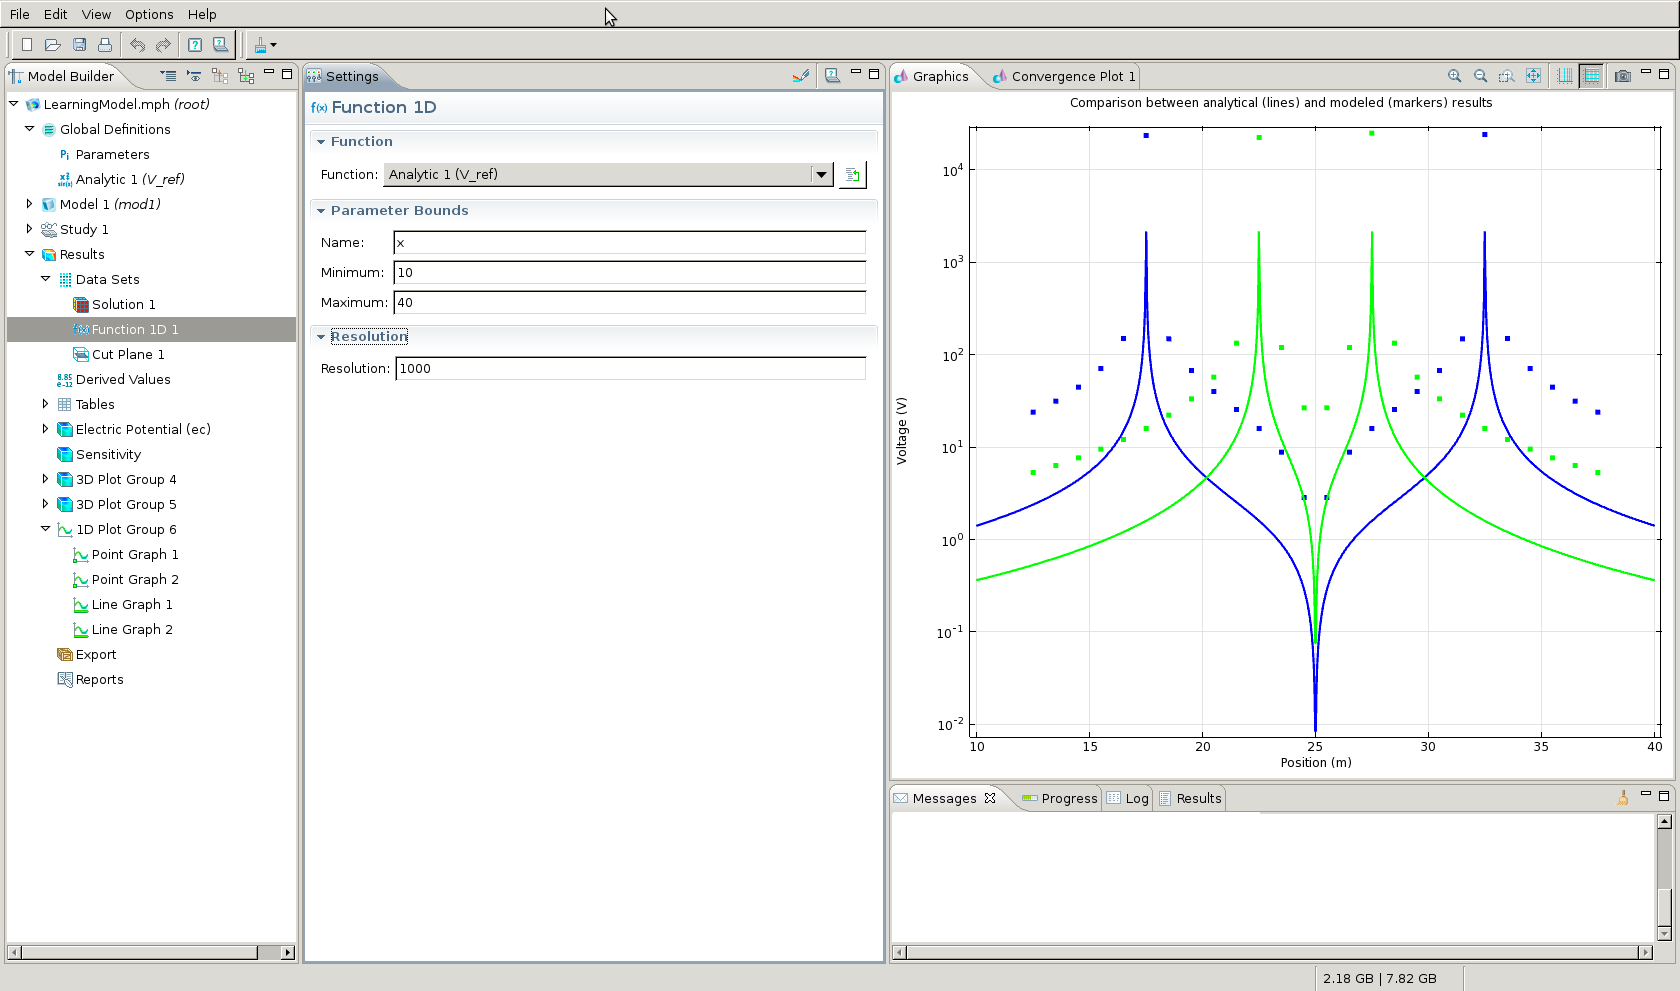Click the Undo arrow in main toolbar
This screenshot has width=1680, height=991.
[137, 45]
